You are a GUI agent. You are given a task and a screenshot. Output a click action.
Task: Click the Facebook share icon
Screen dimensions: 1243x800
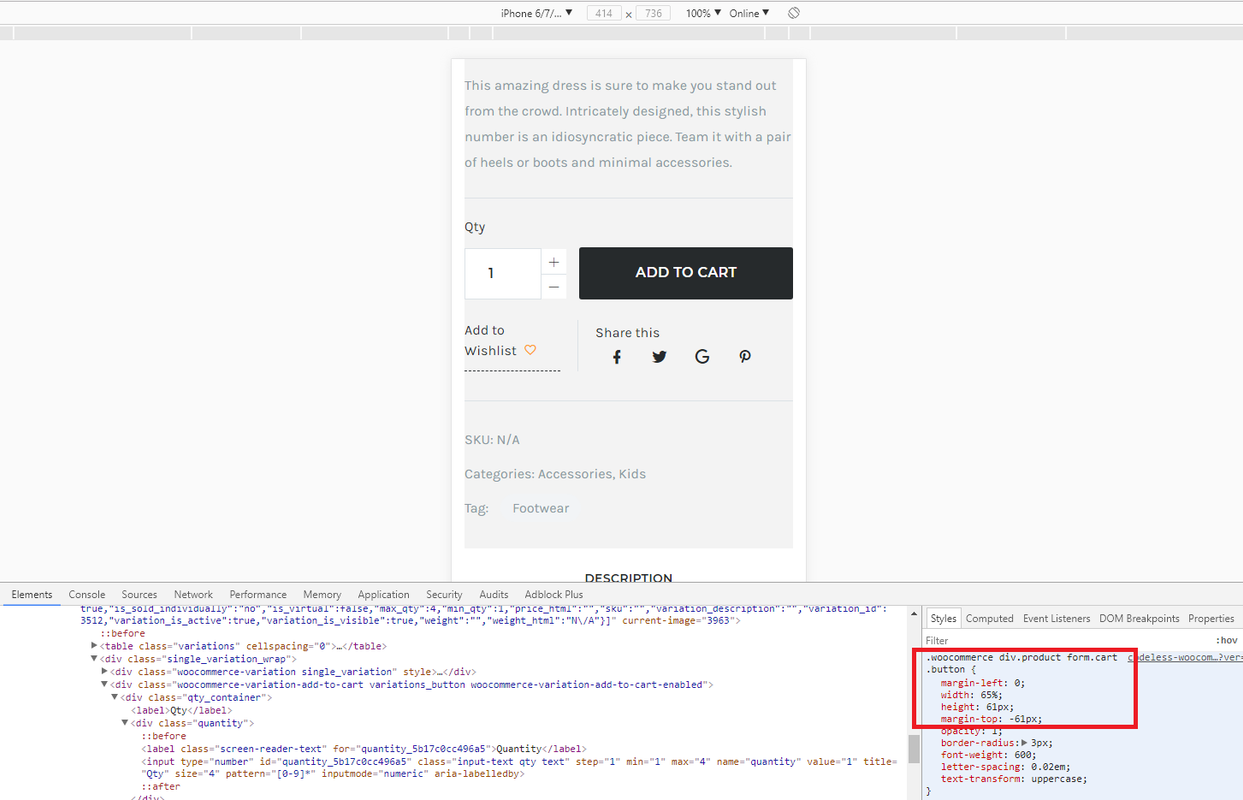point(617,357)
